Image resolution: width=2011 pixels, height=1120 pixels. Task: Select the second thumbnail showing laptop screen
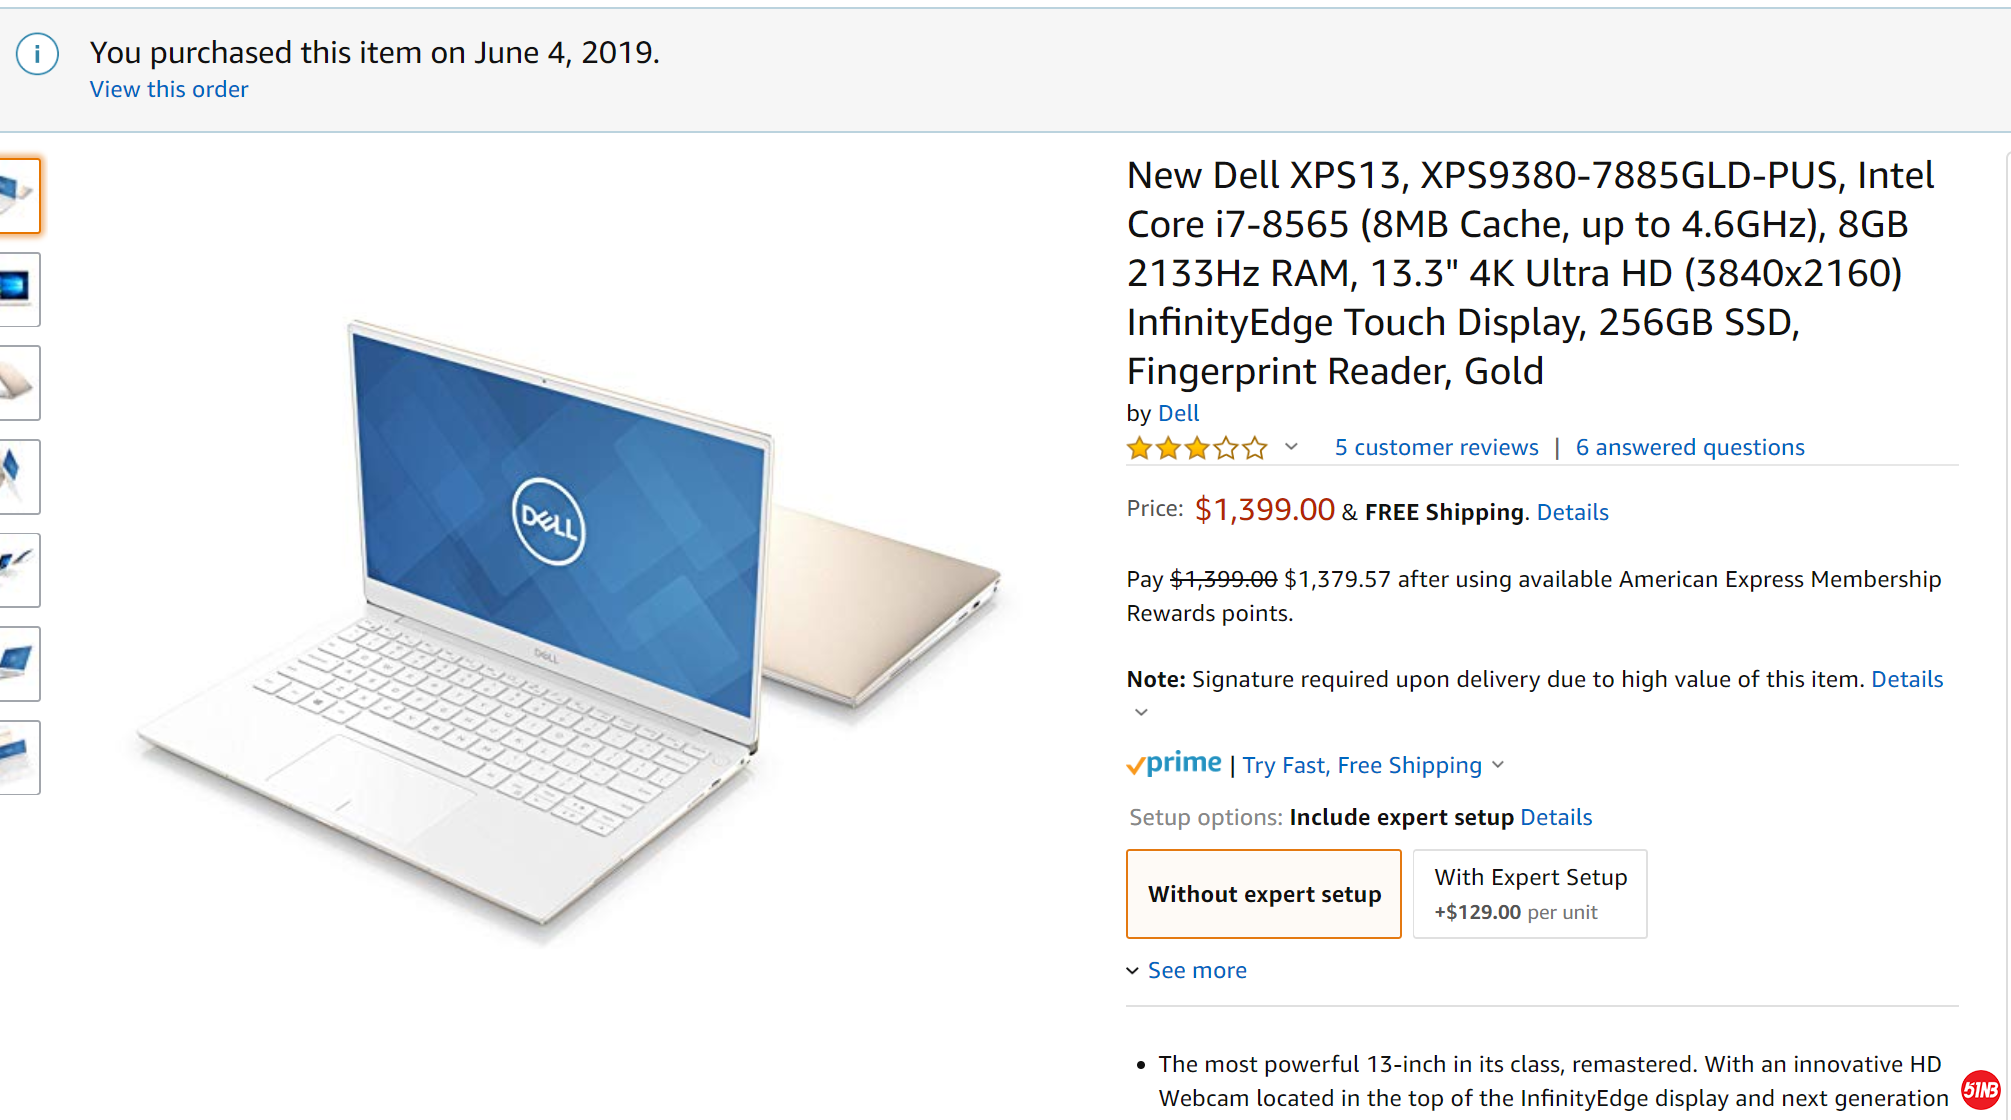click(x=18, y=289)
